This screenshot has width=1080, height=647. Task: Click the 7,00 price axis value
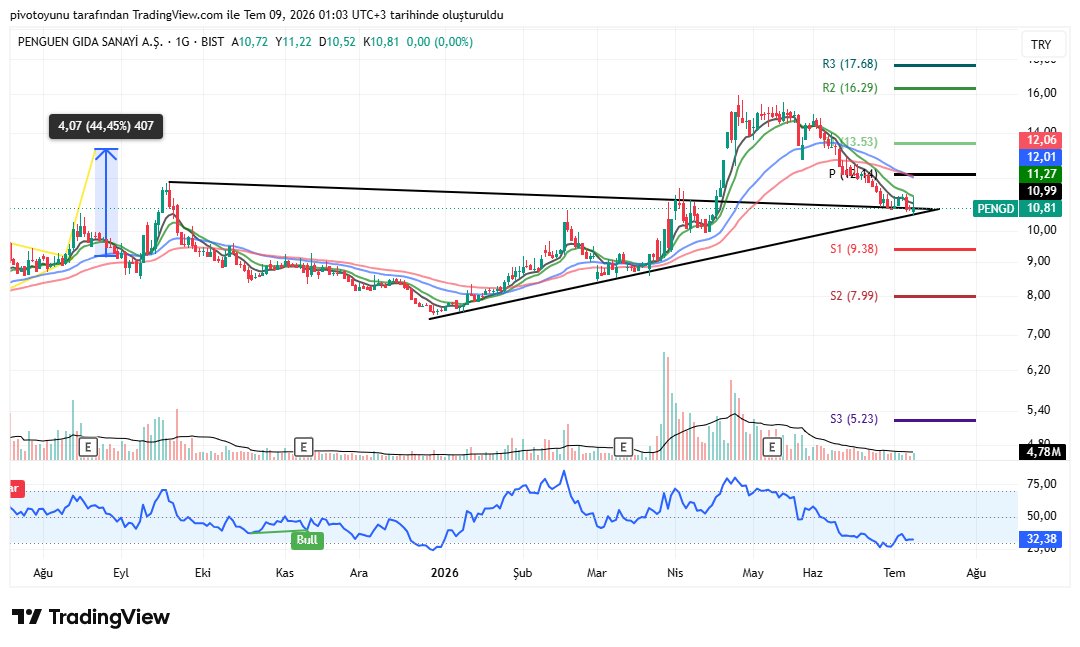1041,333
